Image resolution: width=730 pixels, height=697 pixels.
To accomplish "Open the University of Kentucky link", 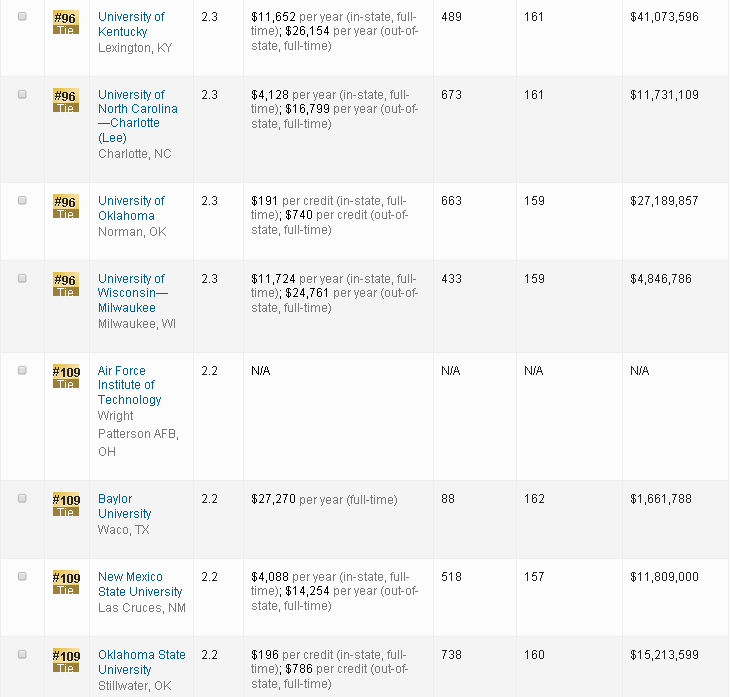I will point(131,24).
